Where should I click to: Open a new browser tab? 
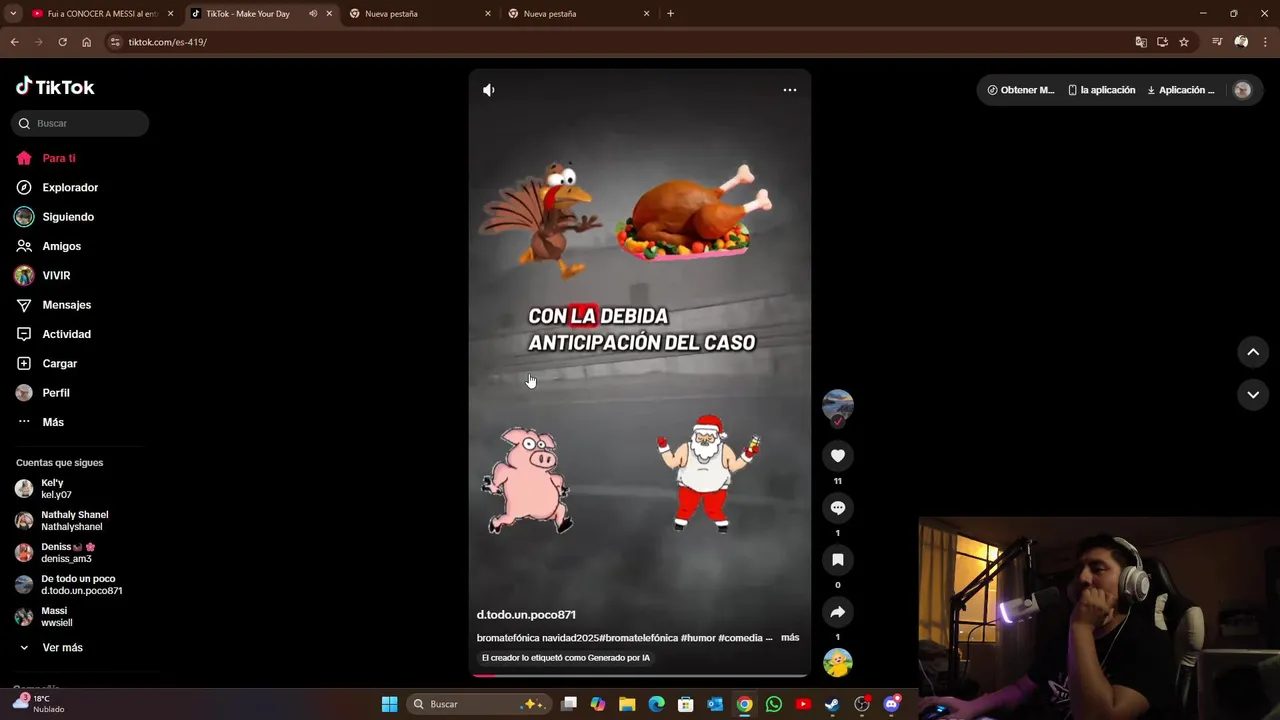670,14
